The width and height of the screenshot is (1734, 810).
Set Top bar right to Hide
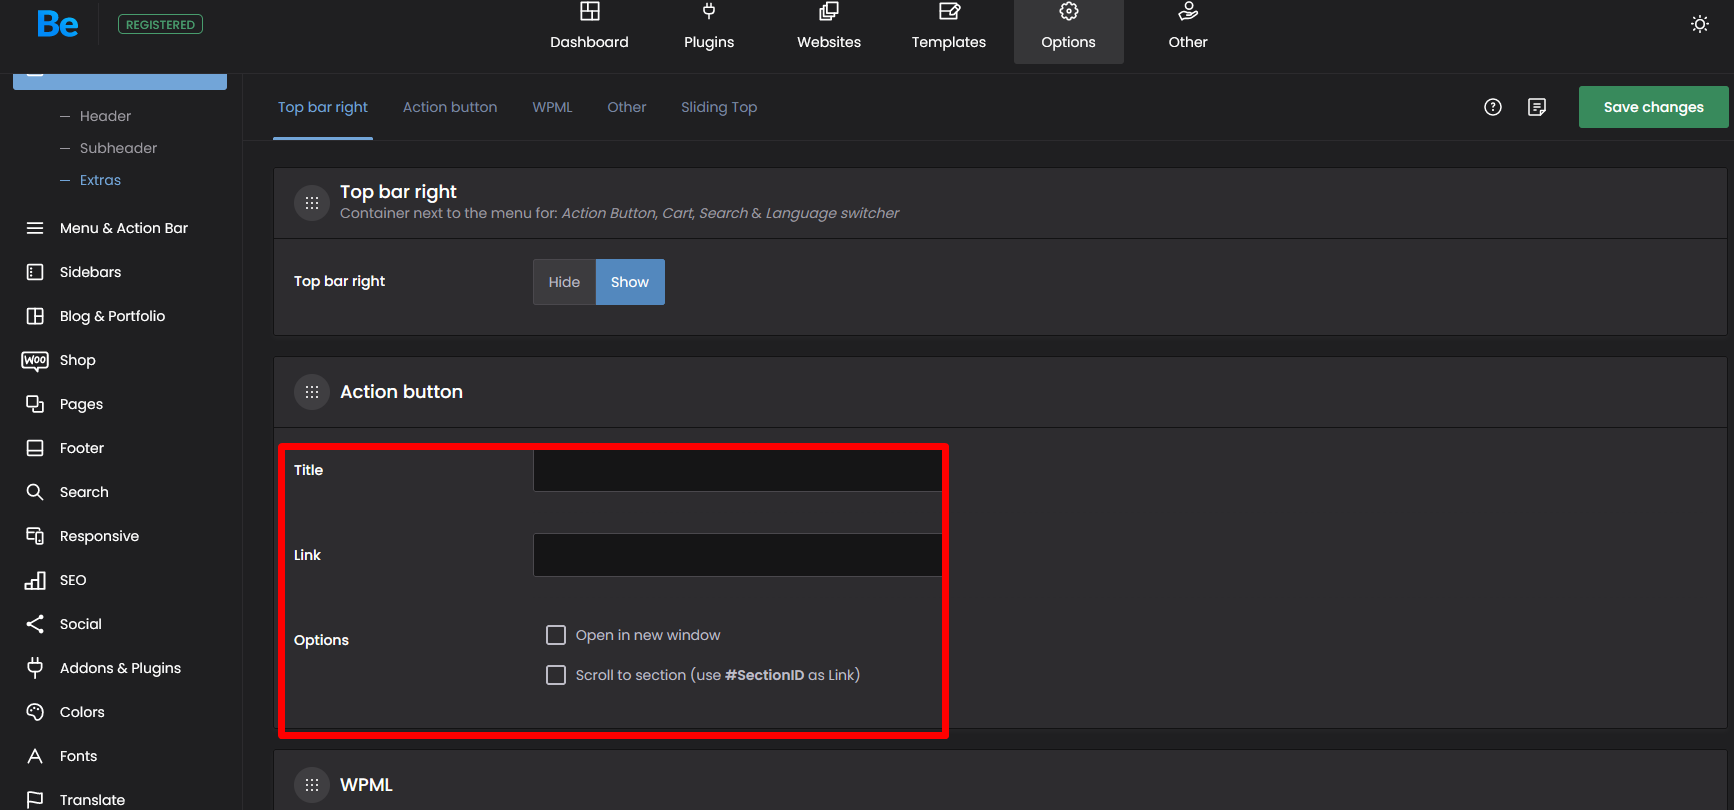tap(564, 282)
